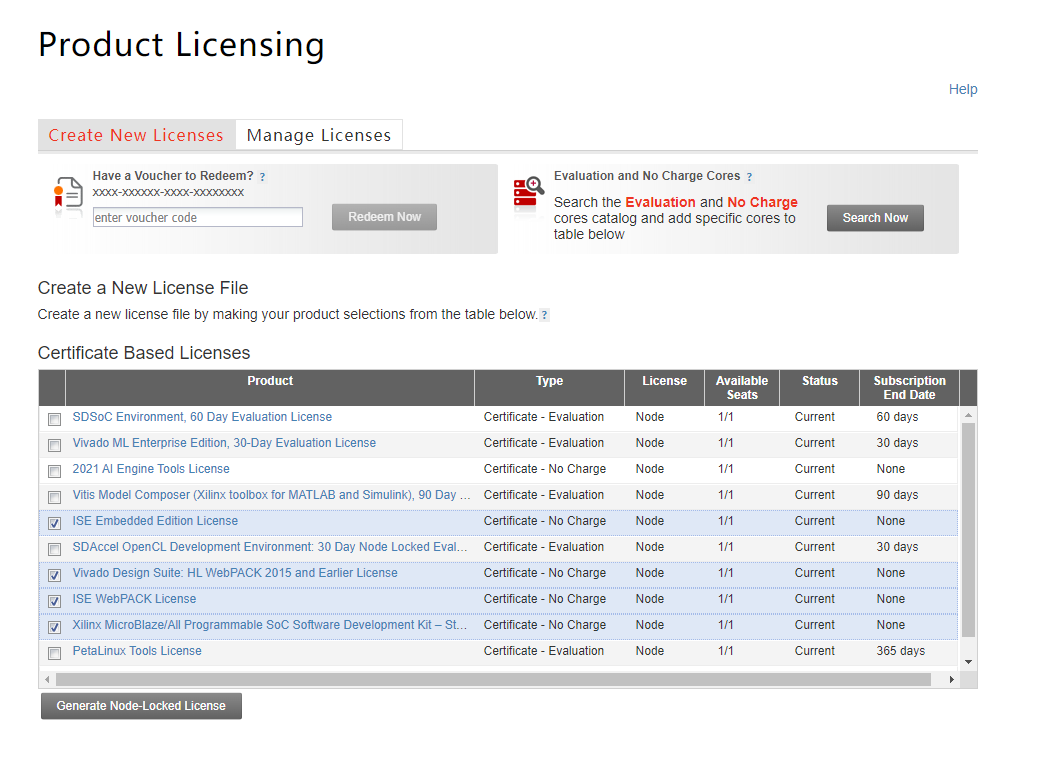
Task: Select the Create New Licenses tab
Action: [x=136, y=134]
